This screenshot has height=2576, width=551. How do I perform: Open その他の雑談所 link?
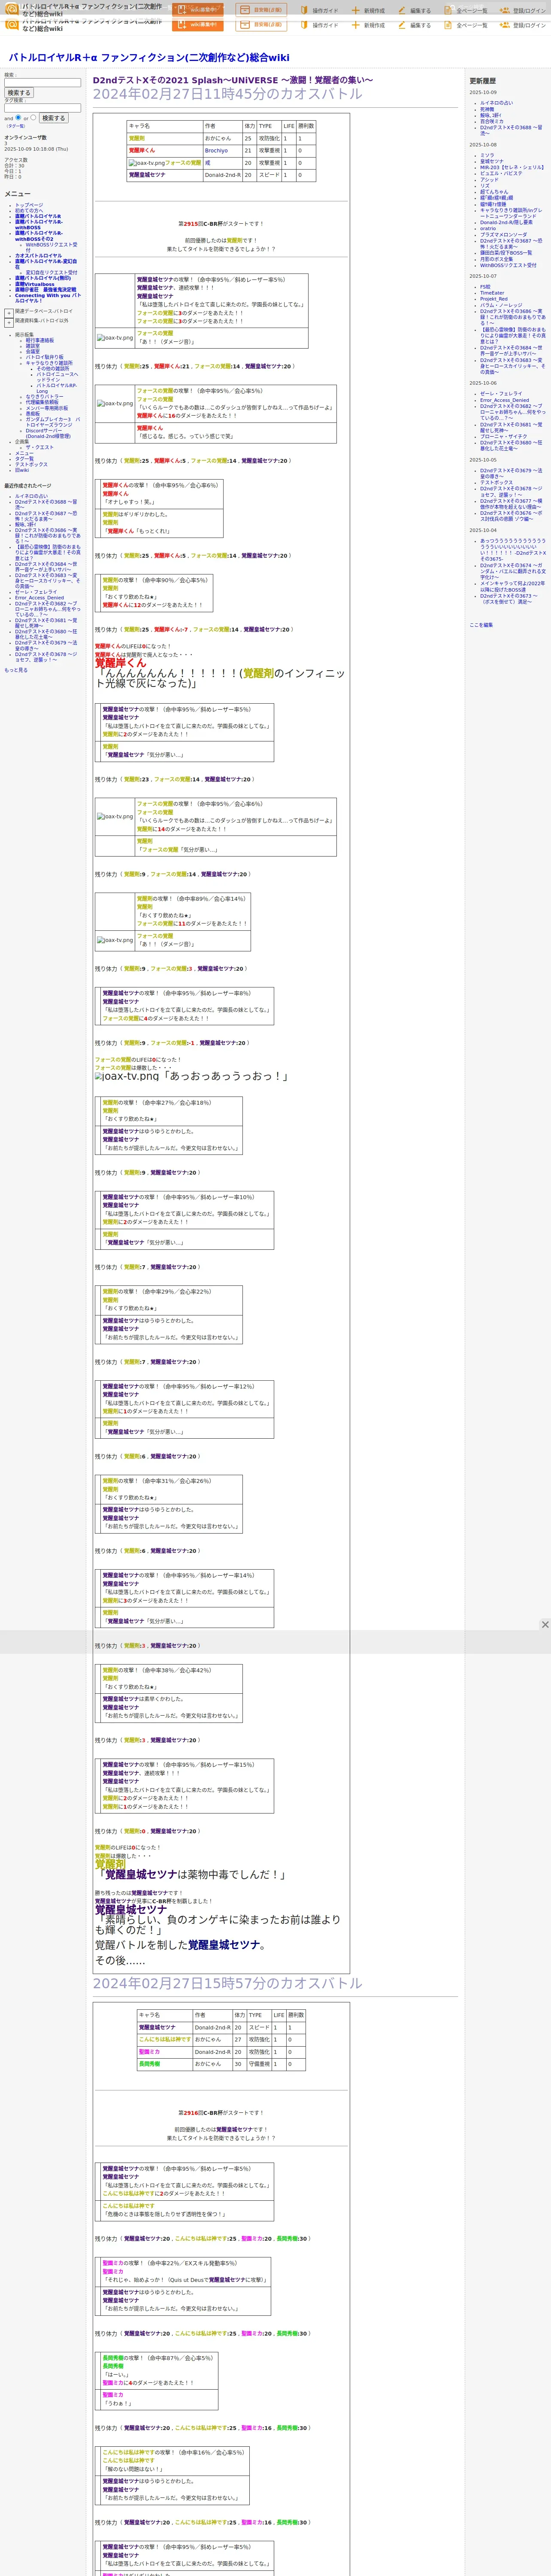[x=53, y=369]
